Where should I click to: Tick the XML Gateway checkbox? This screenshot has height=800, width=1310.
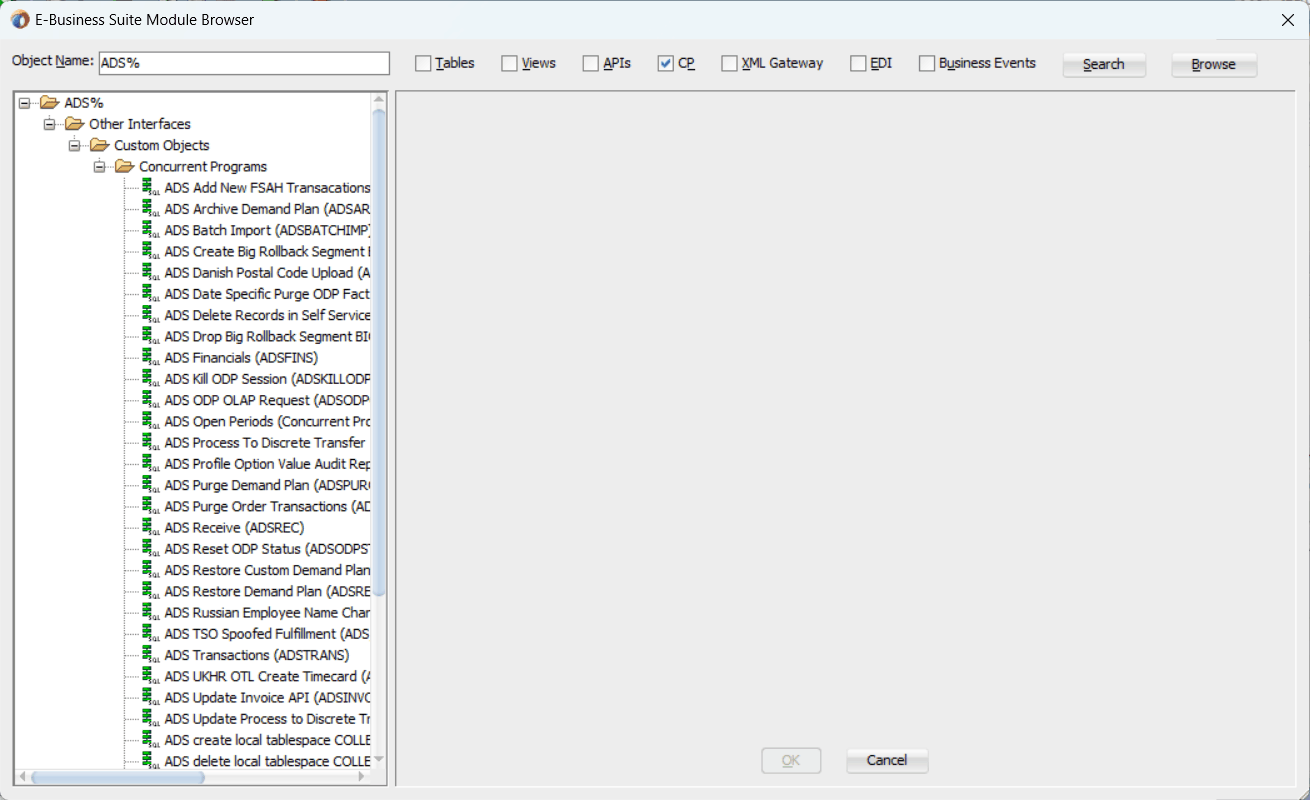729,64
